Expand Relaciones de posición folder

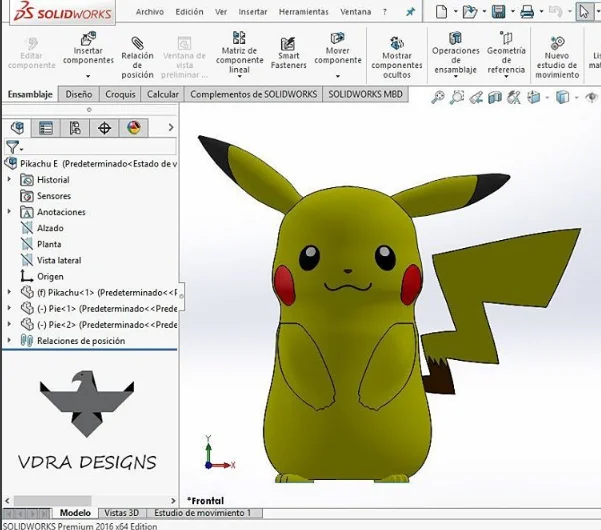coord(10,340)
